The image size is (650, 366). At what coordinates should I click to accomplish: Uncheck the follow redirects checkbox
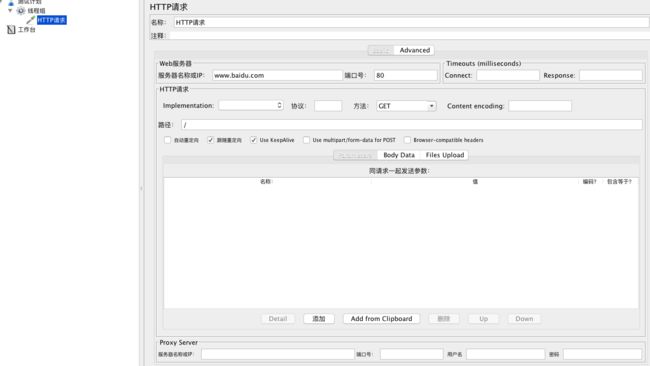[x=211, y=140]
